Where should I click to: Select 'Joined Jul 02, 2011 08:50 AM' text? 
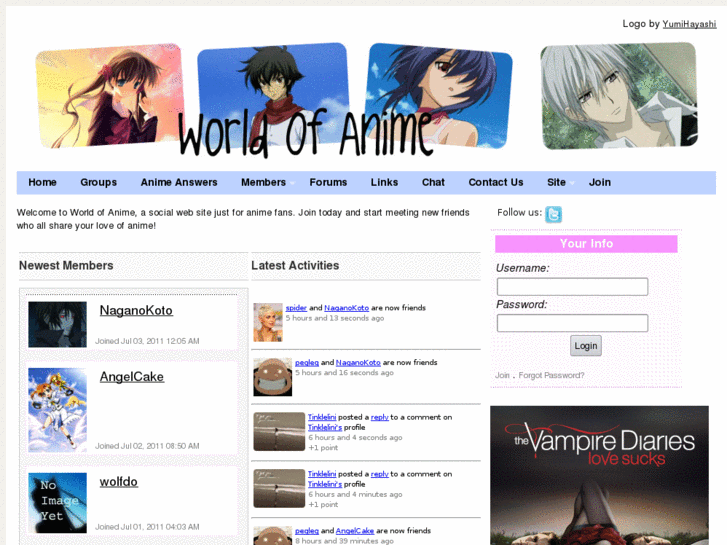pyautogui.click(x=147, y=446)
